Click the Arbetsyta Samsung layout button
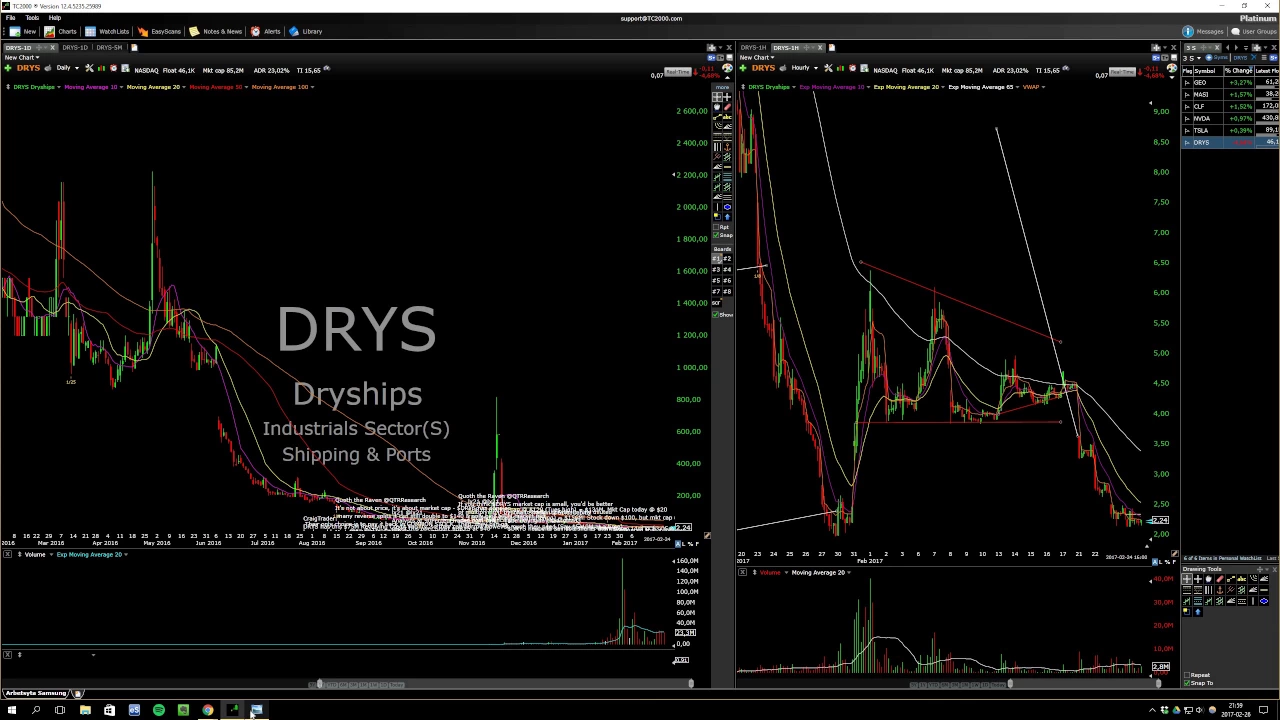This screenshot has height=720, width=1280. click(x=36, y=693)
